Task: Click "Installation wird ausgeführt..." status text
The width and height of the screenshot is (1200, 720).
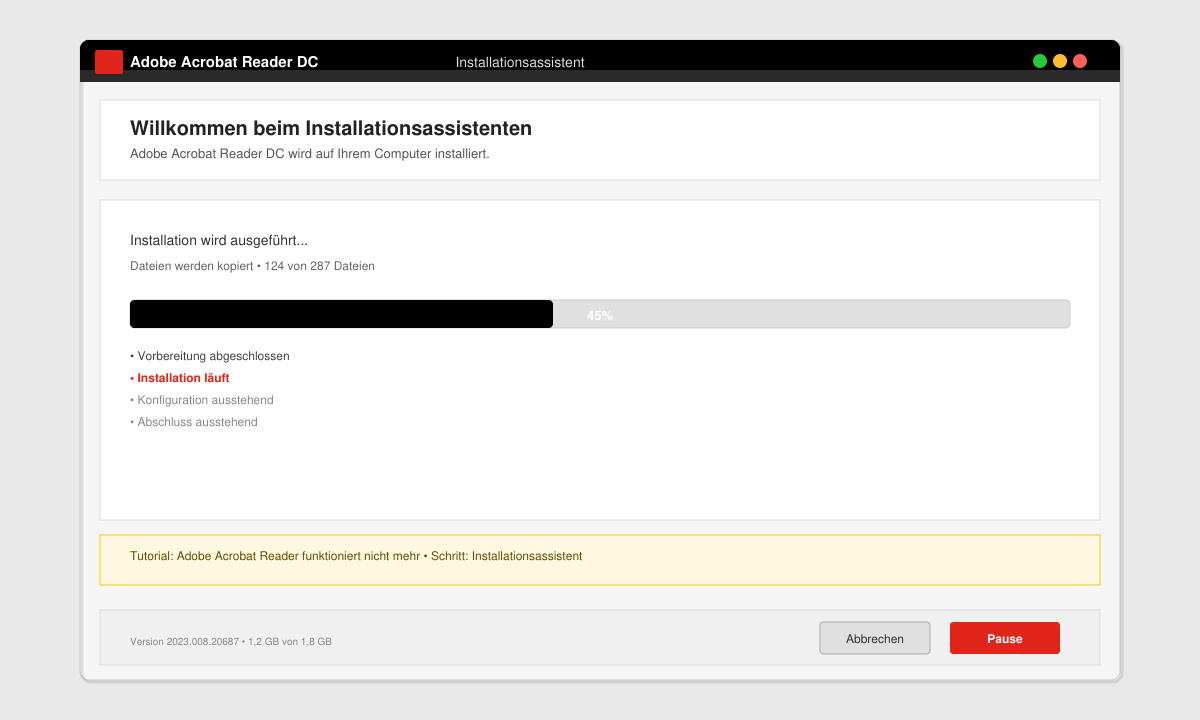Action: 219,241
